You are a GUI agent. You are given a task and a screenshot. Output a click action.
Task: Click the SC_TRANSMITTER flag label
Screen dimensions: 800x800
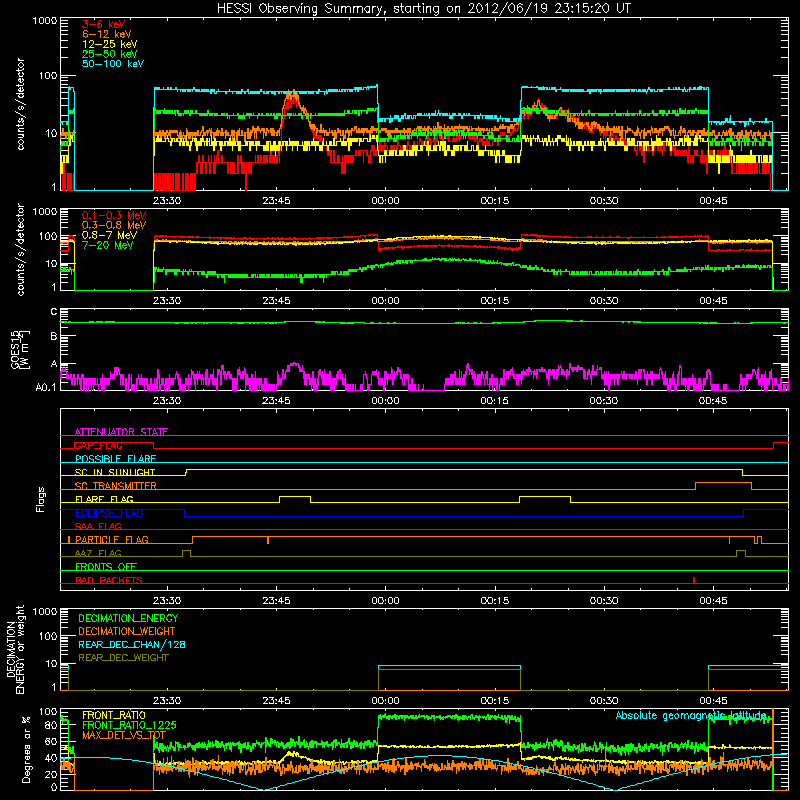(x=116, y=485)
